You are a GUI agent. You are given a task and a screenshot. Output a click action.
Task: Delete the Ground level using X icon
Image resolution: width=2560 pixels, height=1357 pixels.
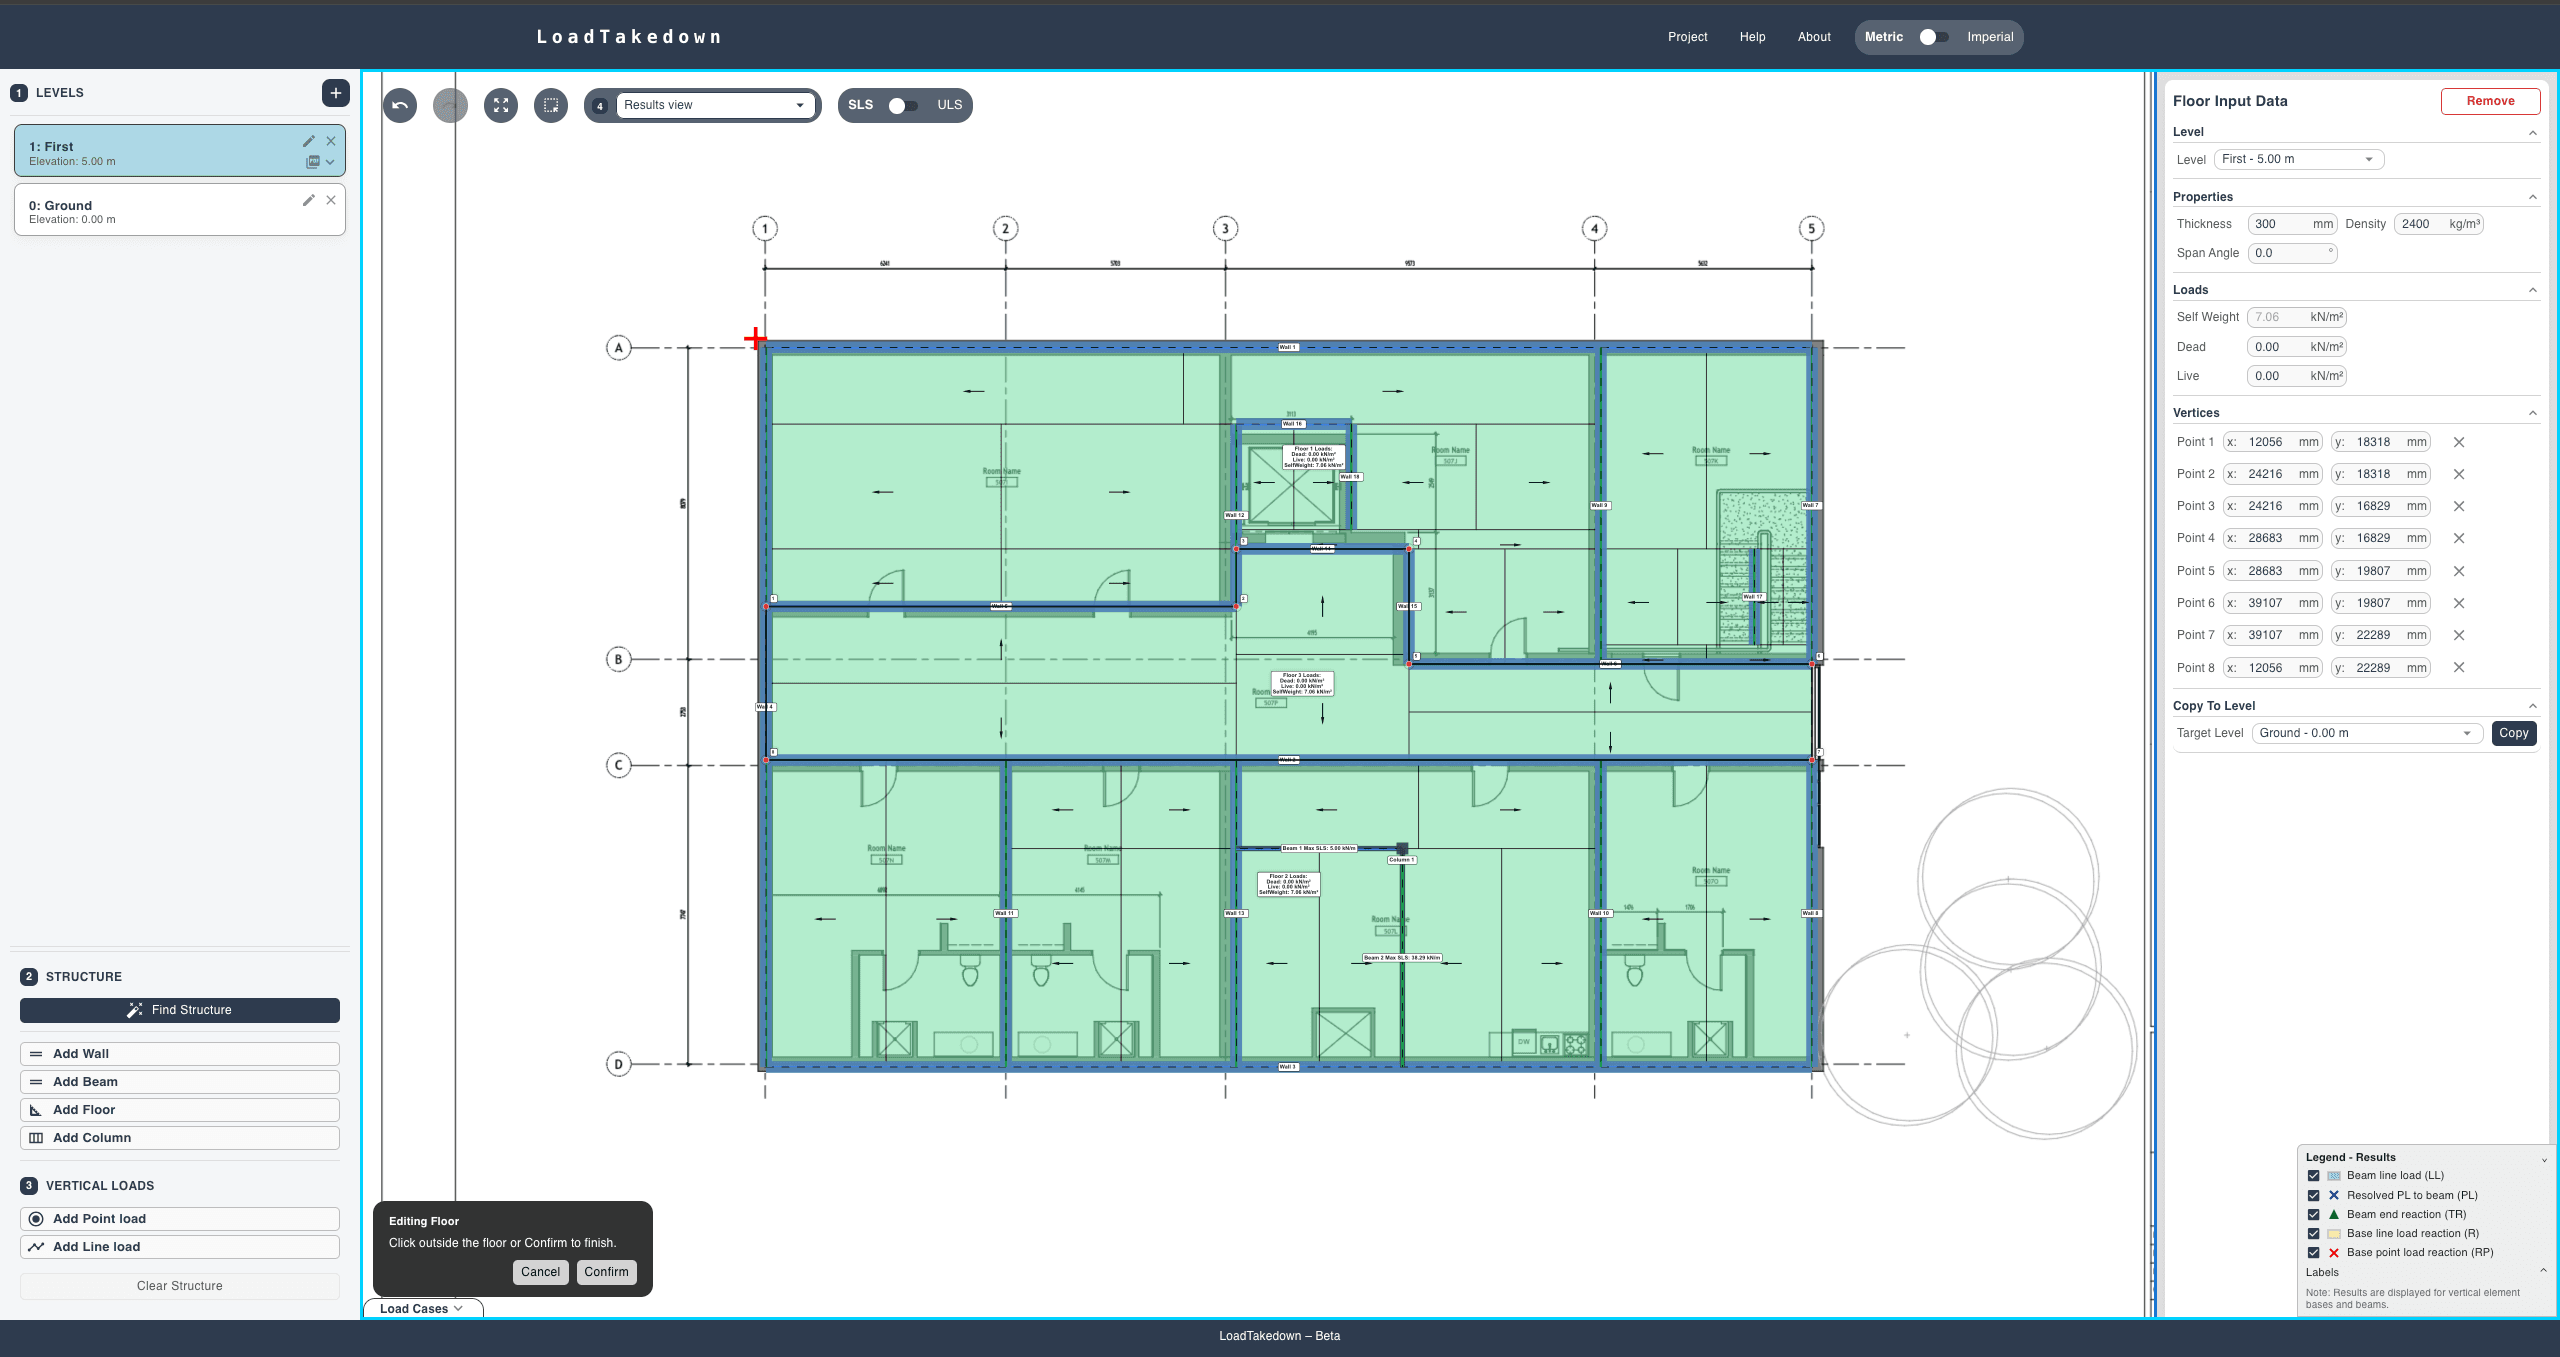(331, 200)
